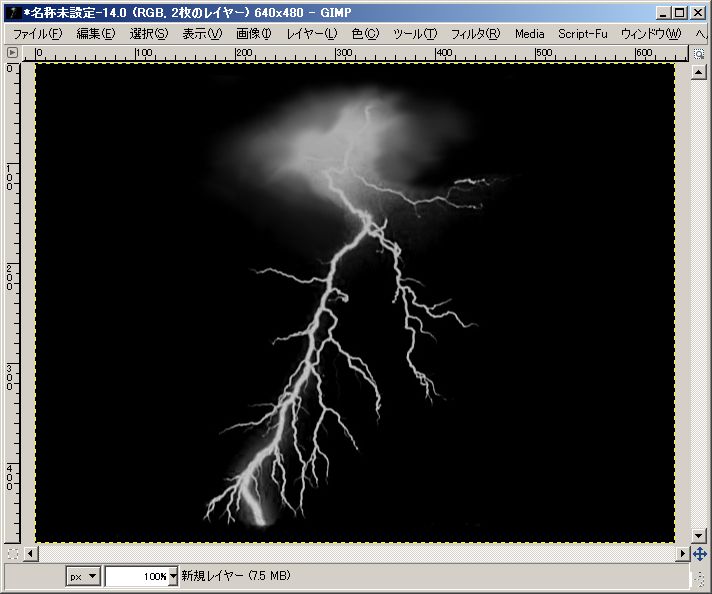This screenshot has width=712, height=594.
Task: Click the GIMP window title bar icon
Action: click(x=13, y=13)
